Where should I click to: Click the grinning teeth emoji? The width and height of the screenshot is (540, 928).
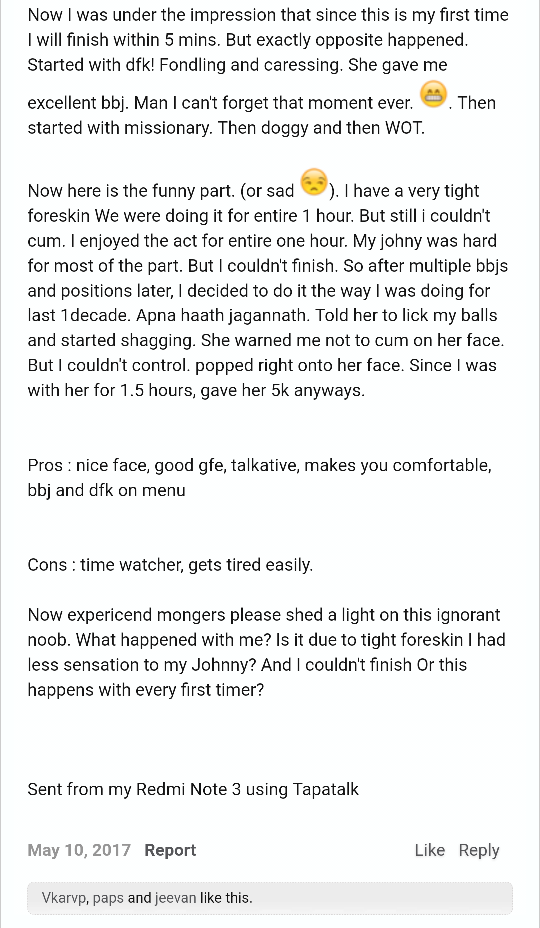[x=433, y=95]
